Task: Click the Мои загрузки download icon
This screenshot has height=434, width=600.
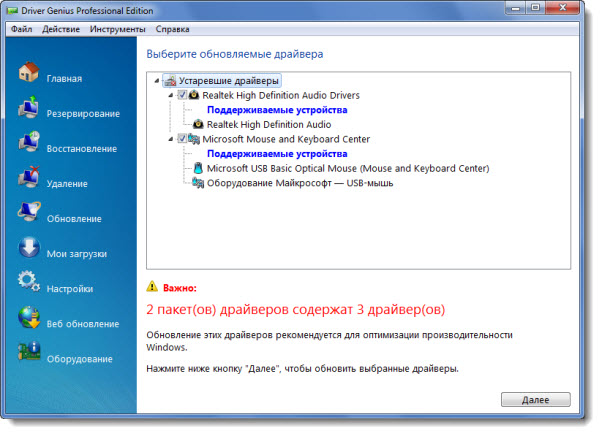Action: 29,247
